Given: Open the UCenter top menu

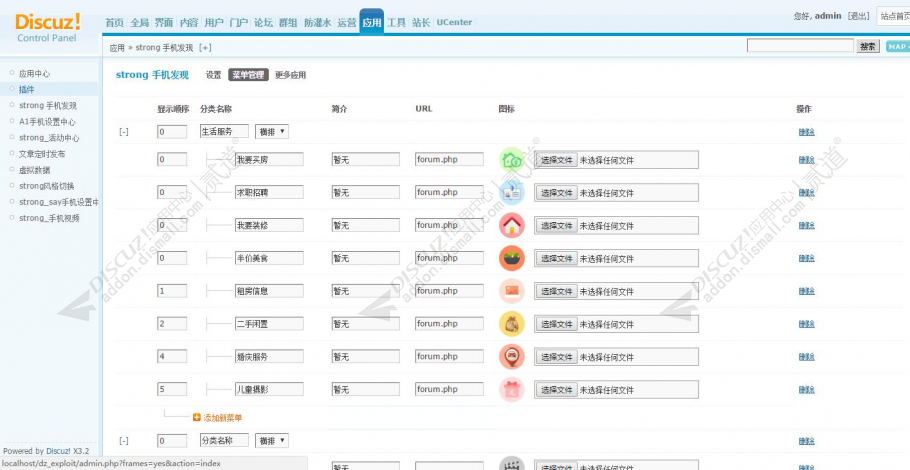Looking at the screenshot, I should 454,23.
